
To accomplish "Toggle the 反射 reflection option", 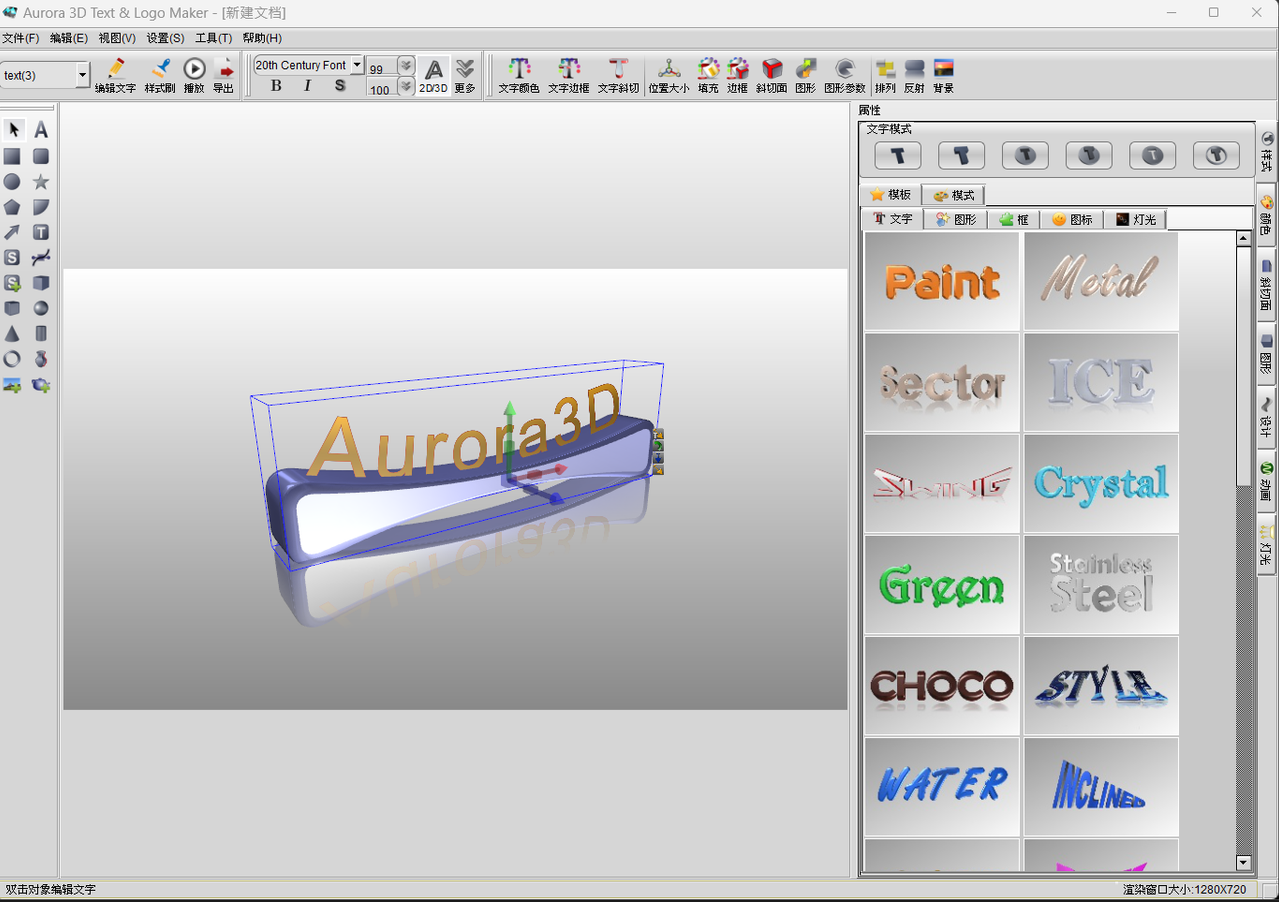I will click(x=914, y=75).
